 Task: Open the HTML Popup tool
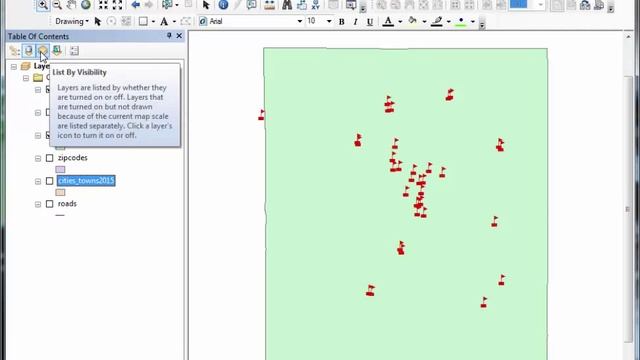pyautogui.click(x=251, y=5)
